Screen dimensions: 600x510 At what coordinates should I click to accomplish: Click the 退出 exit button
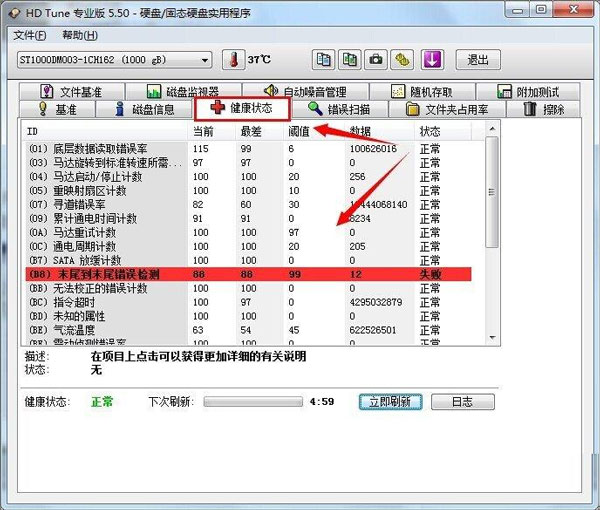click(478, 60)
